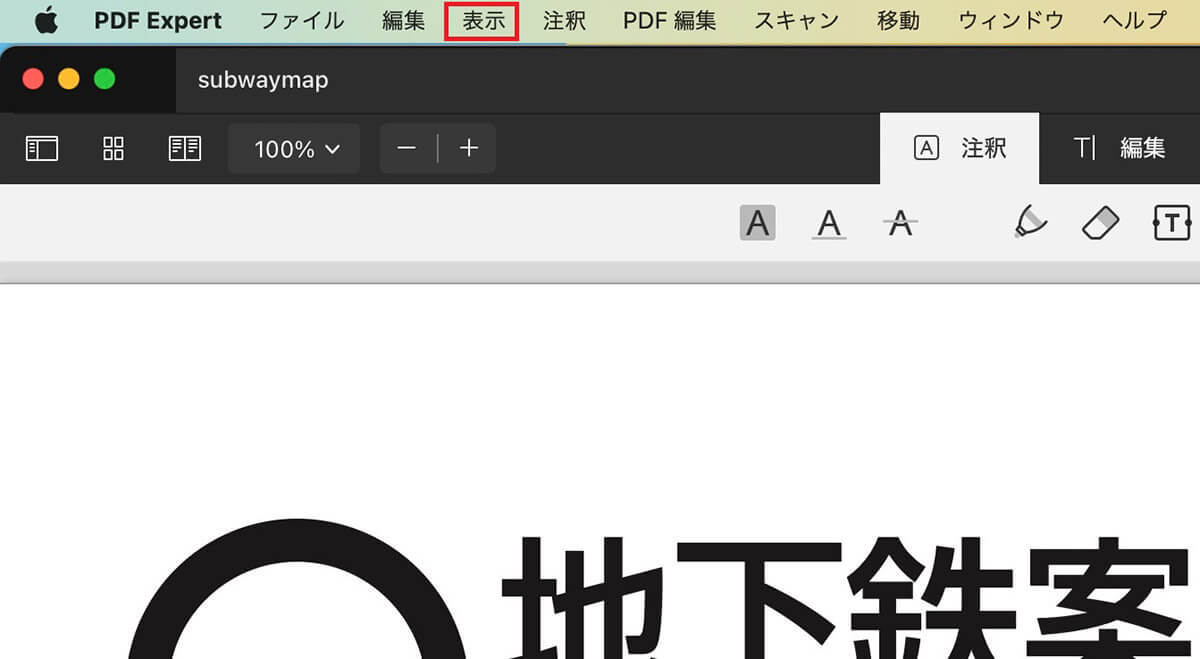The width and height of the screenshot is (1200, 659).
Task: Click the red close window button
Action: tap(33, 79)
